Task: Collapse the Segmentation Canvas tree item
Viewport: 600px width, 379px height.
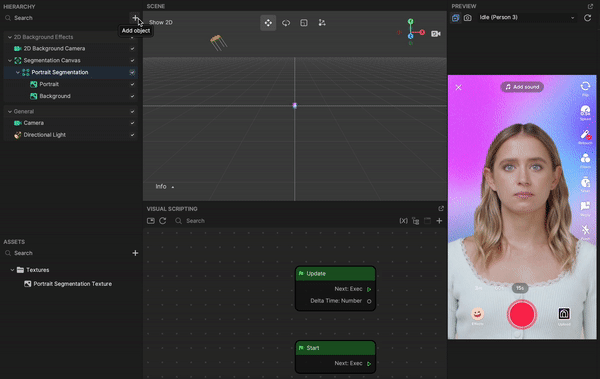Action: point(10,60)
